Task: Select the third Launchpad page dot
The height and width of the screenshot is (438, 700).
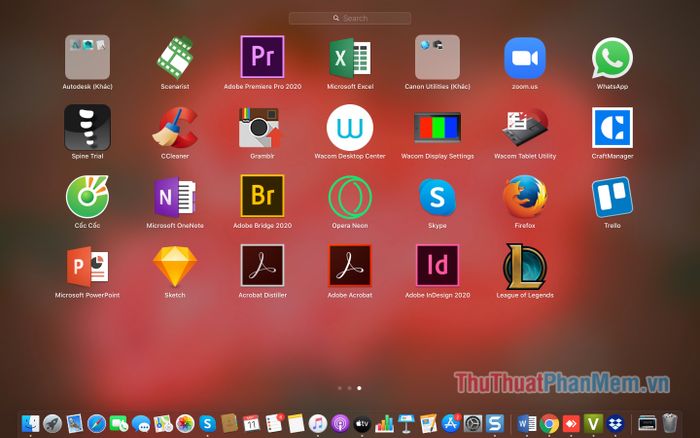Action: (359, 388)
